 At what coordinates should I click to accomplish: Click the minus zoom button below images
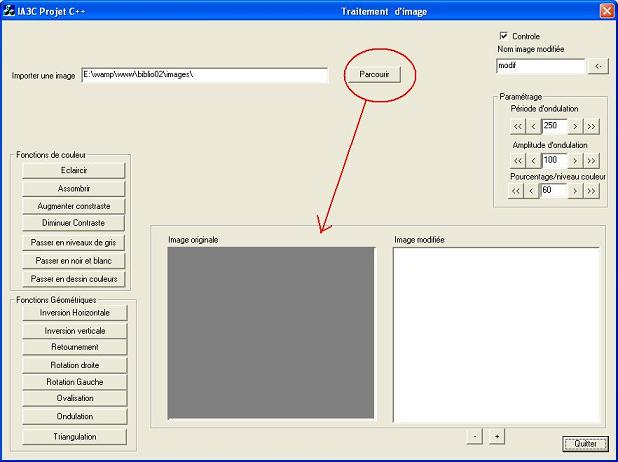coord(475,436)
